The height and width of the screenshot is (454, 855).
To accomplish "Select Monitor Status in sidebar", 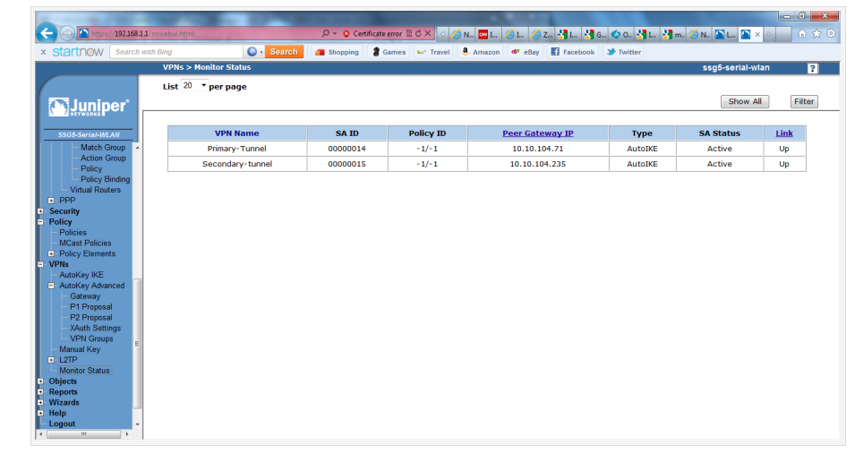I will (x=84, y=371).
